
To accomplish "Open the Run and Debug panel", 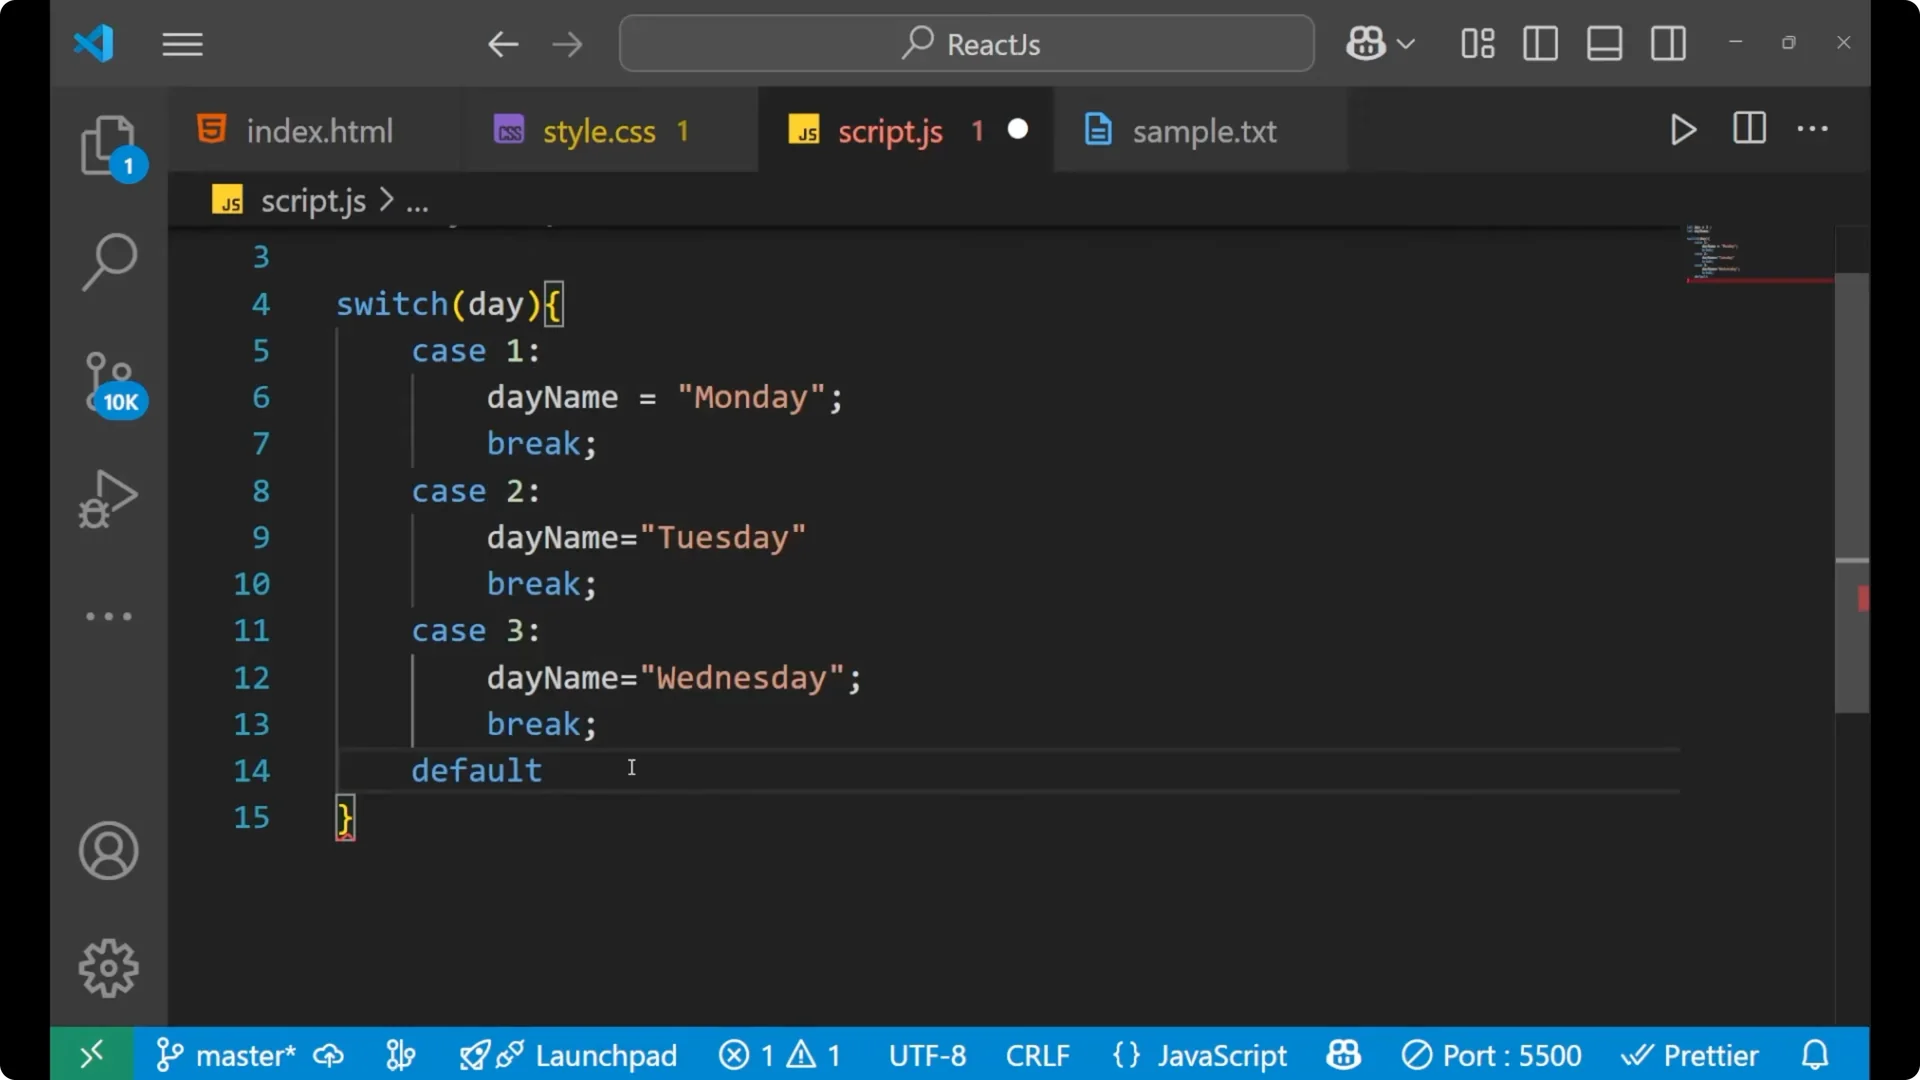I will (x=107, y=498).
